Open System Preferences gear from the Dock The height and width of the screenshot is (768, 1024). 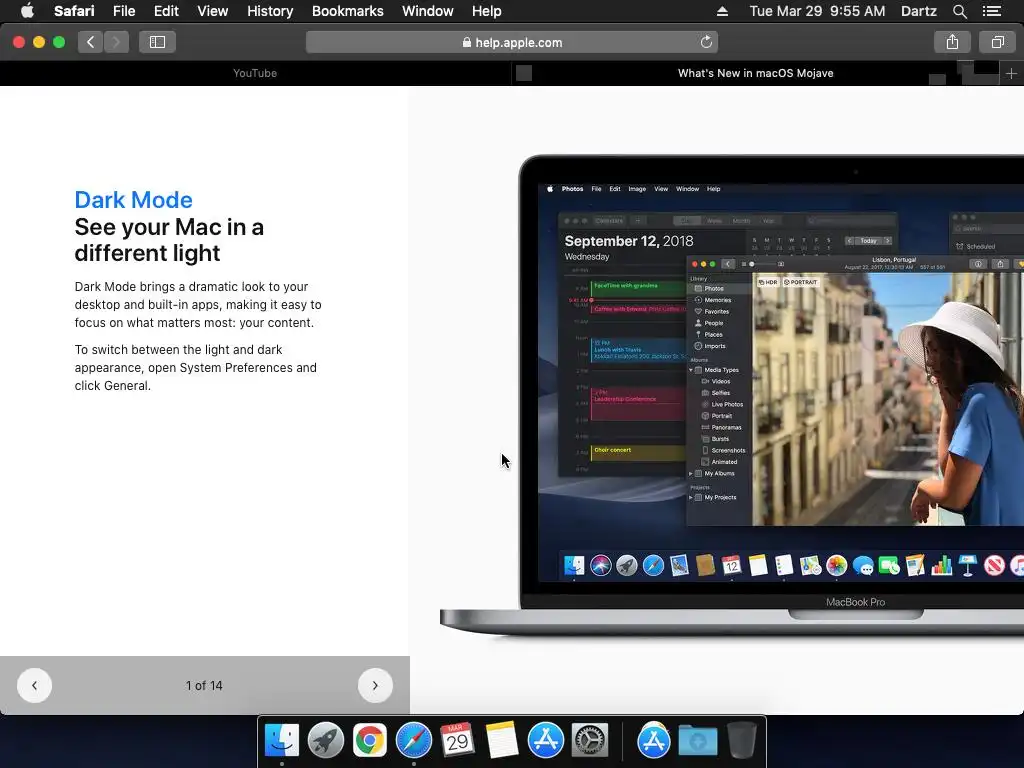click(x=590, y=741)
